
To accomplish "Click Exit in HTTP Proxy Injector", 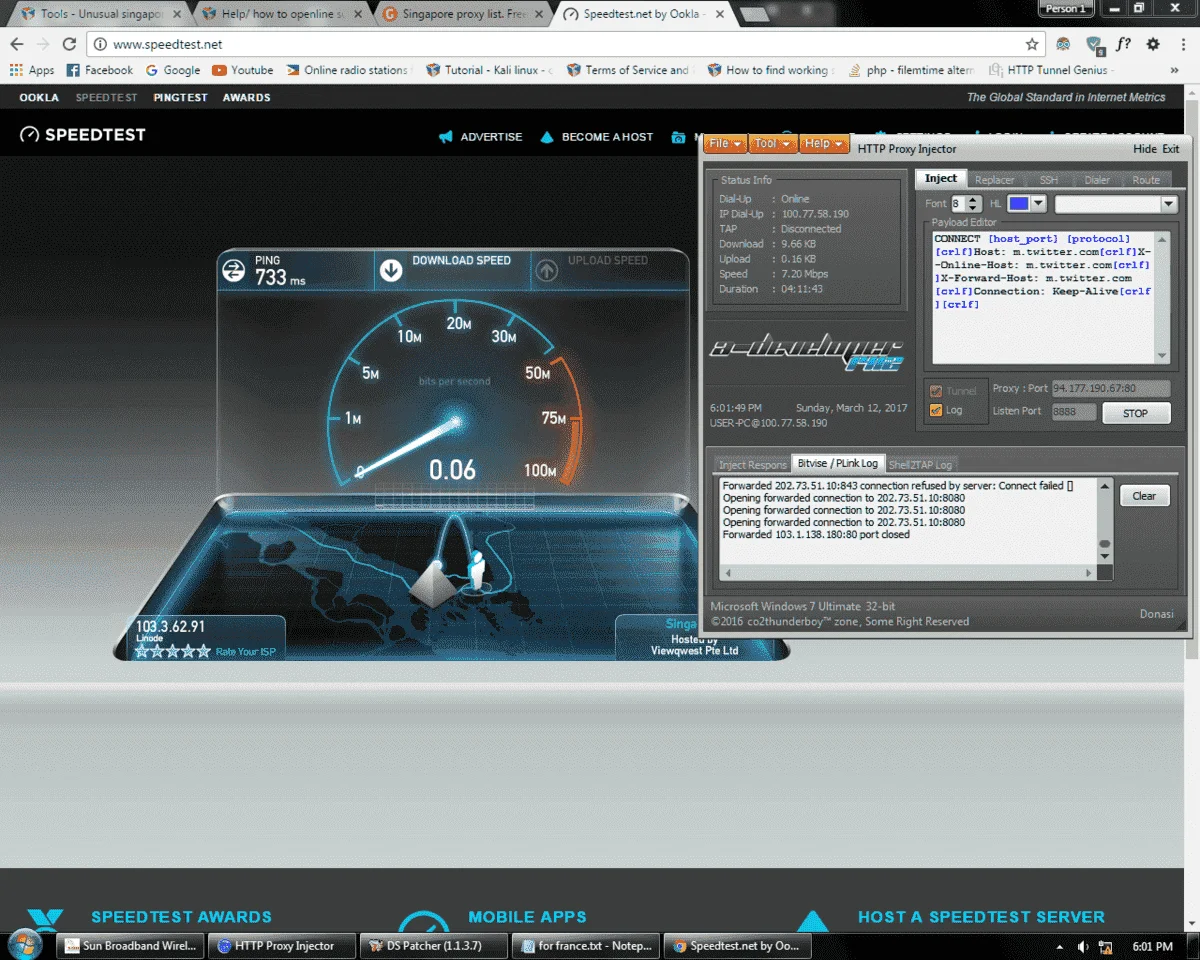I will 1170,149.
